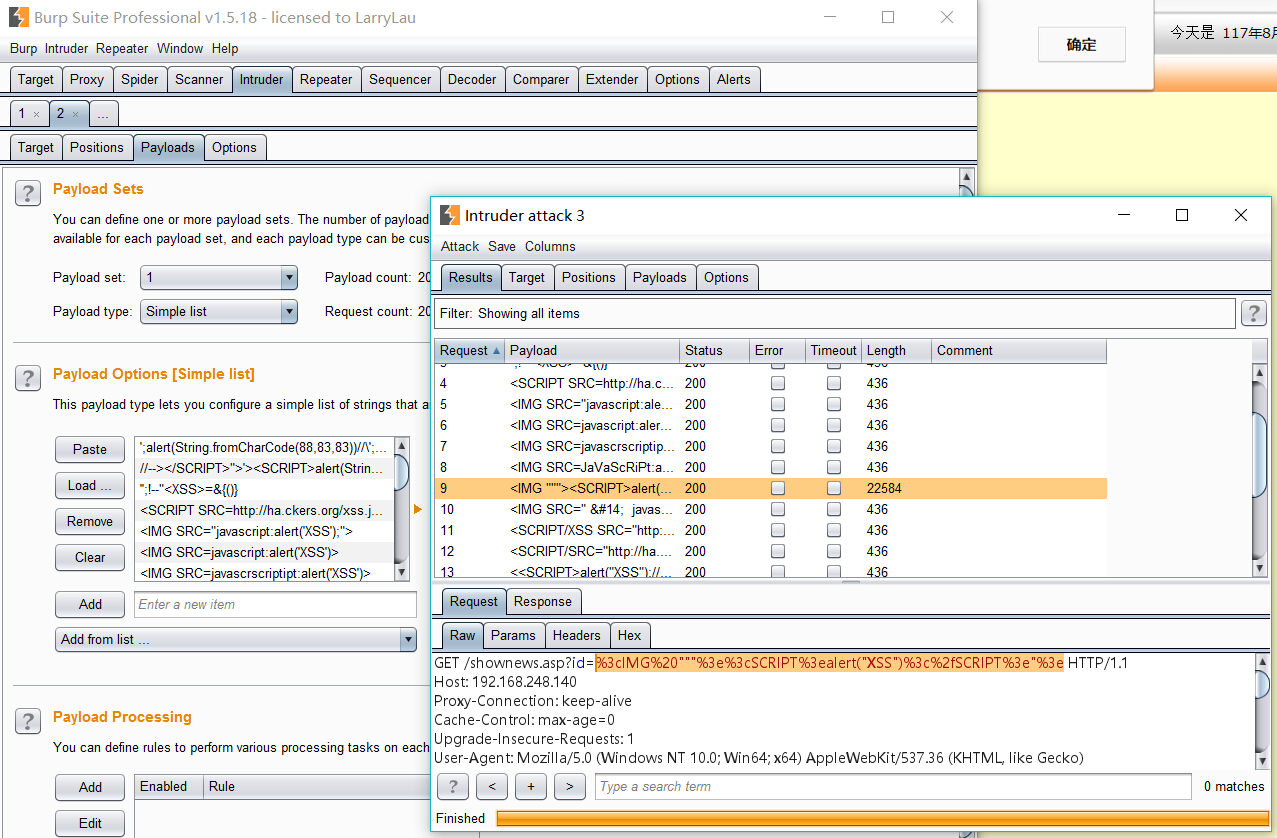Screen dimensions: 1277x838
Task: Open the Payload set dropdown
Action: tap(219, 277)
